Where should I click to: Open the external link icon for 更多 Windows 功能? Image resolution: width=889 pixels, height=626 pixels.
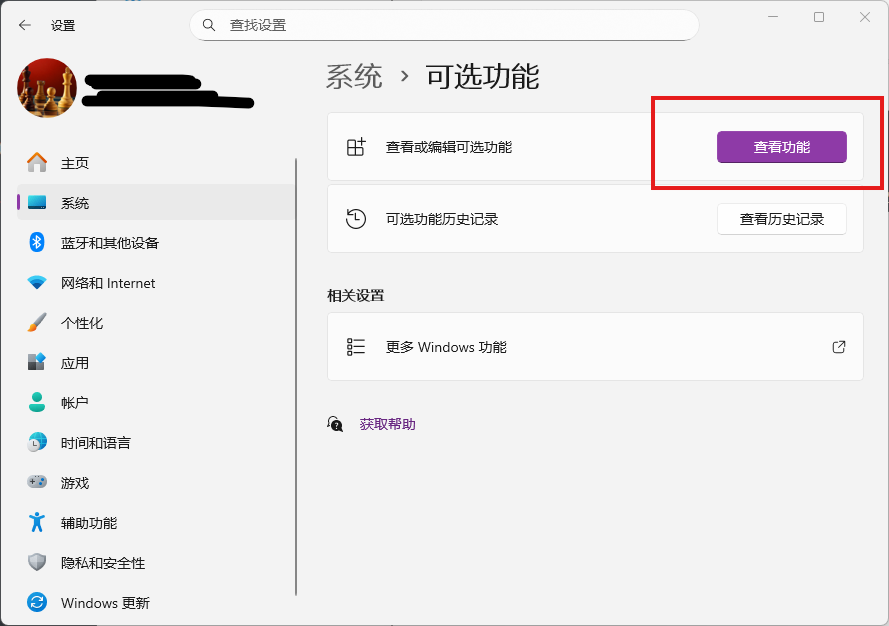point(839,347)
